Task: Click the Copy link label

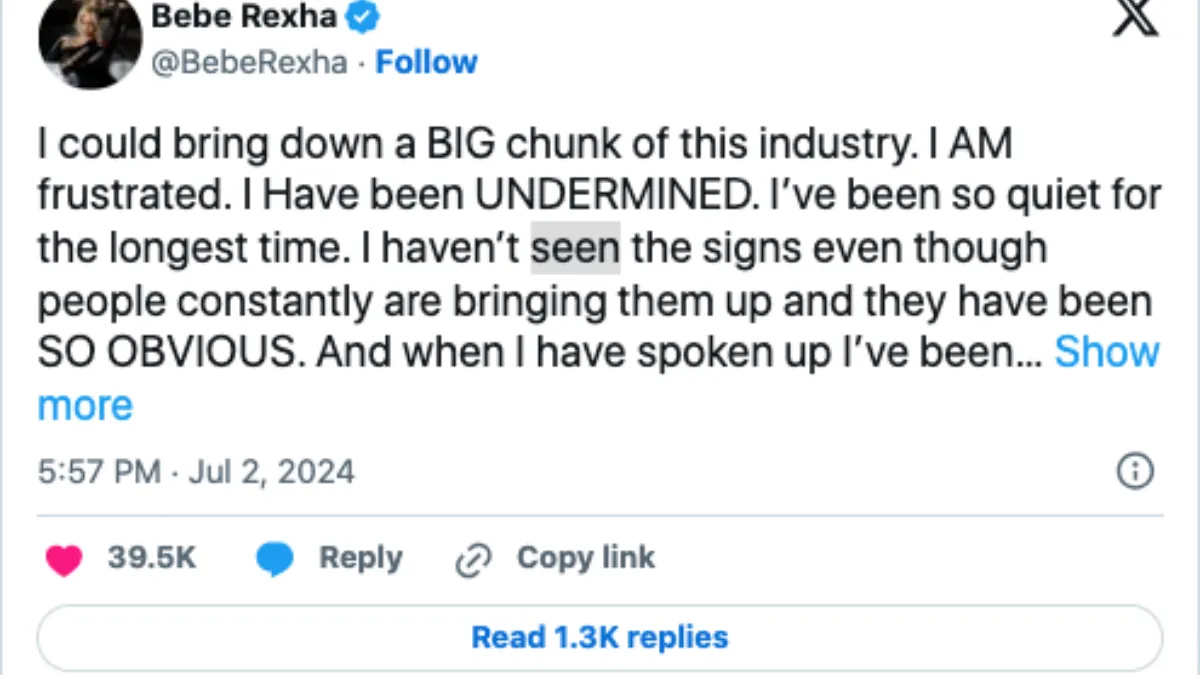Action: coord(586,558)
